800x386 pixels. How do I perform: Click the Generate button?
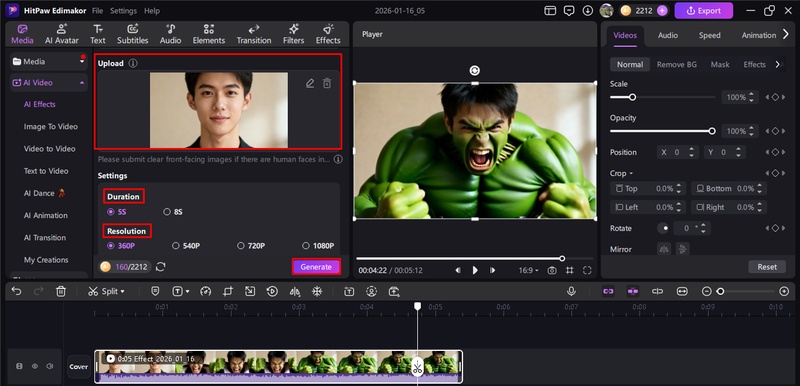[316, 267]
